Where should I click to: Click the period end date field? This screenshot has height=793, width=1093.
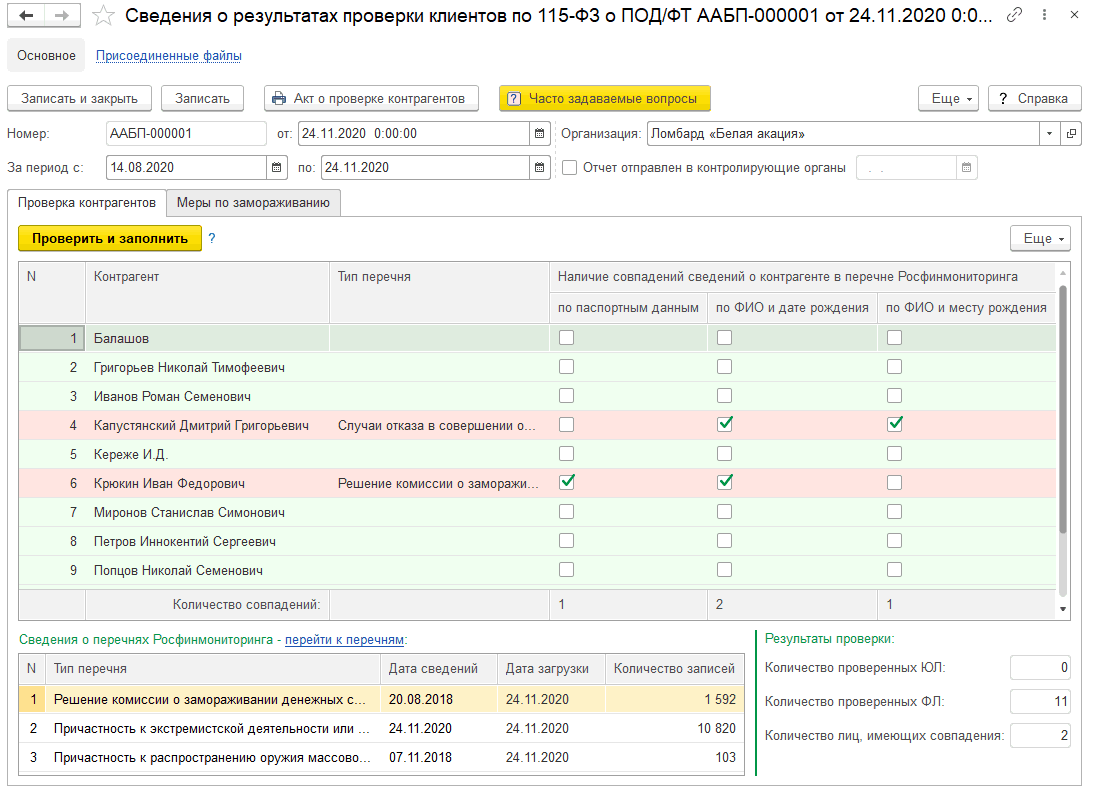(425, 167)
